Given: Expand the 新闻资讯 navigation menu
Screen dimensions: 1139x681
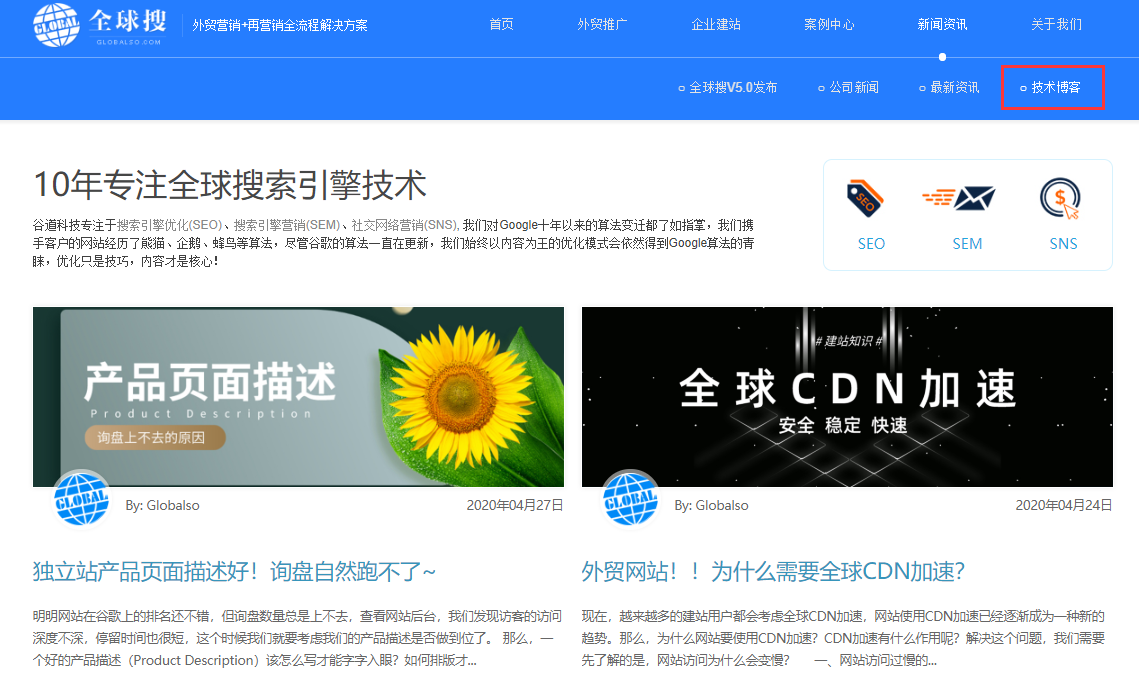Looking at the screenshot, I should click(x=942, y=24).
